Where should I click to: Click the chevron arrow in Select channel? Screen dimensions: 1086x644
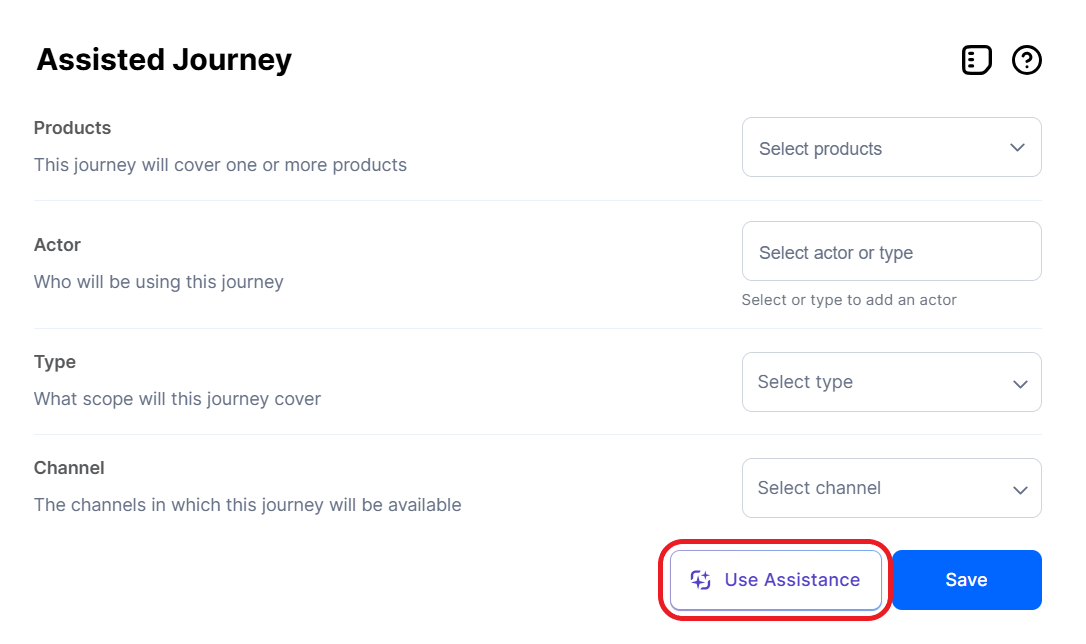click(1020, 489)
